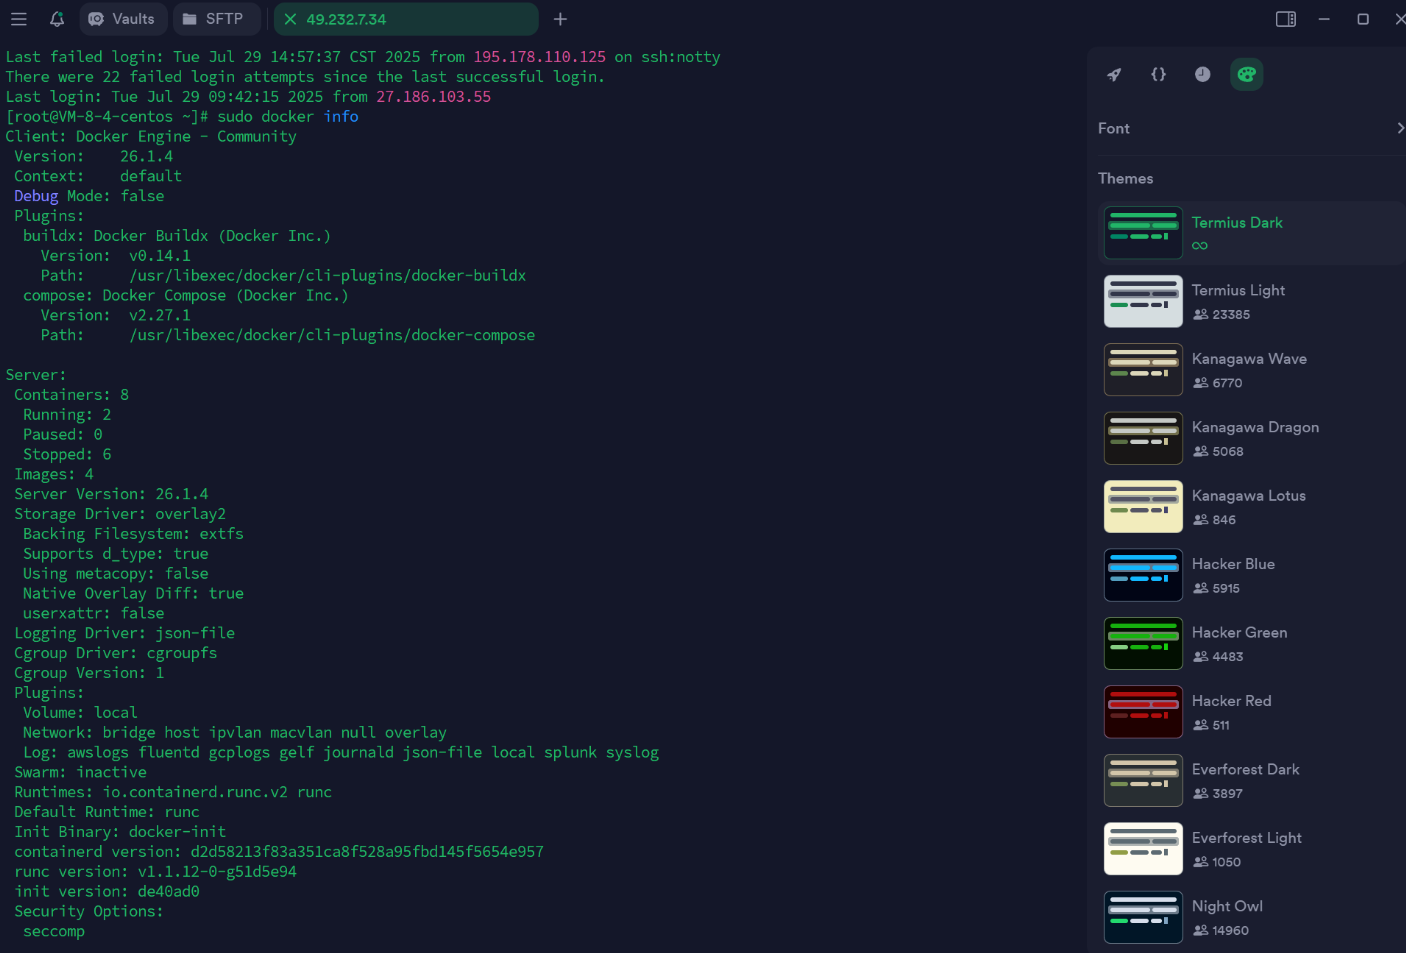Click the last login IP 27.186.103.55
The image size is (1406, 953).
(x=433, y=97)
